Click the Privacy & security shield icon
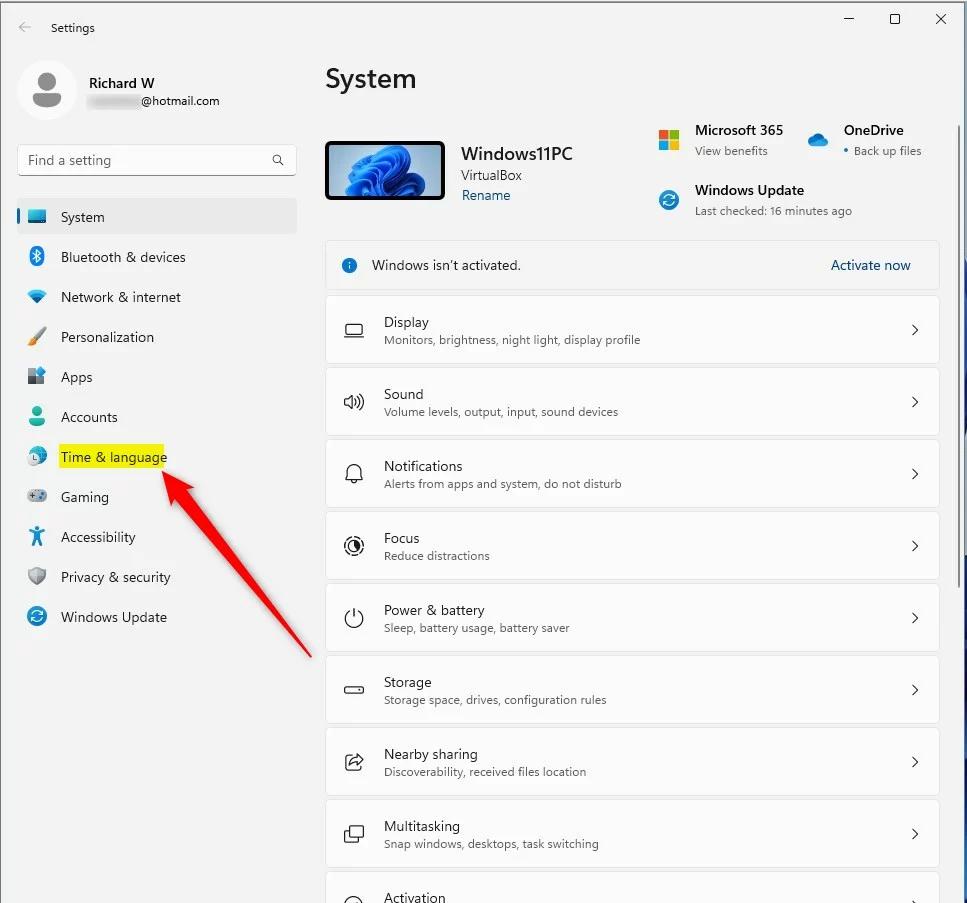Image resolution: width=967 pixels, height=903 pixels. [37, 577]
